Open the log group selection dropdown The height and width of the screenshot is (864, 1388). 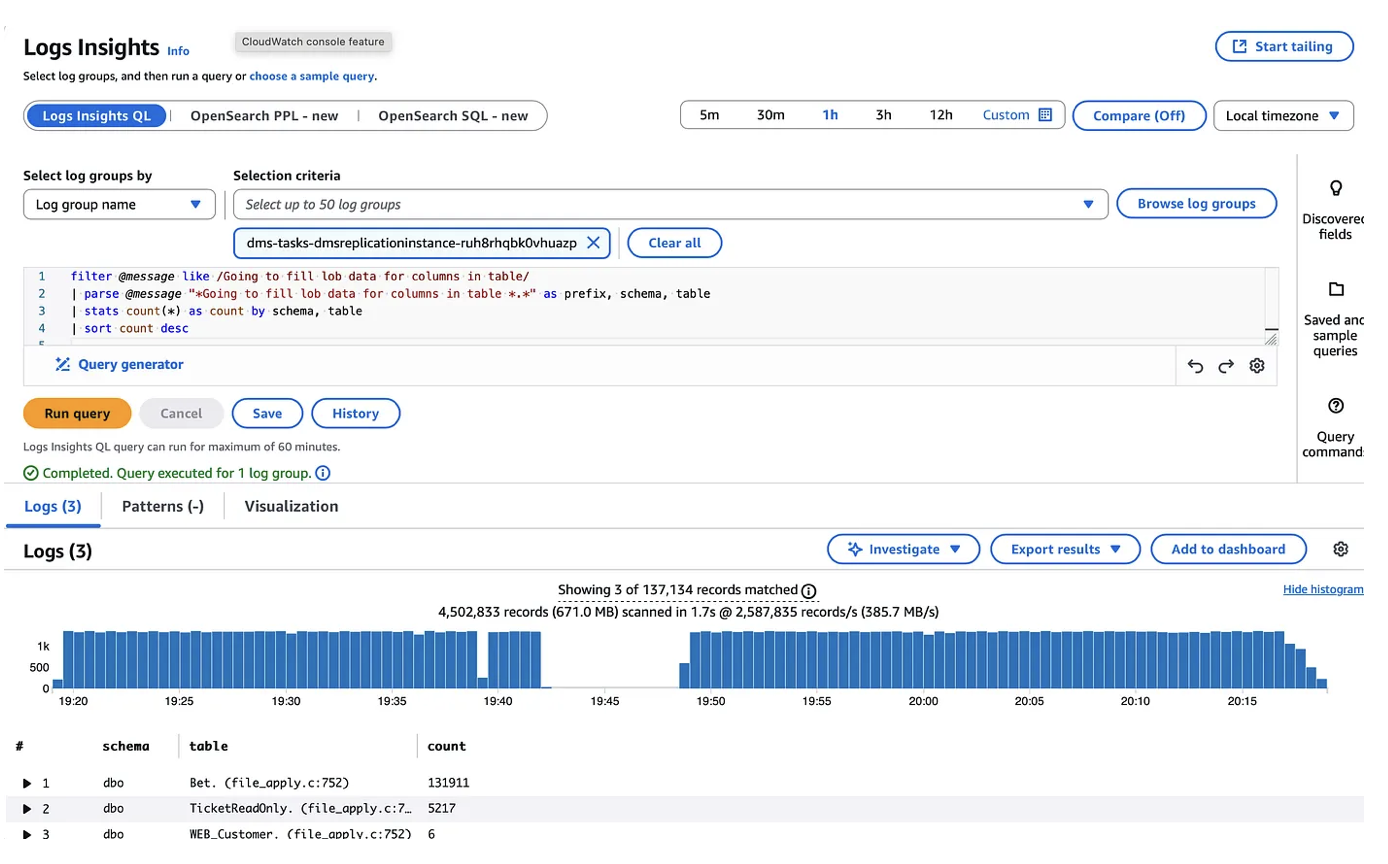1088,203
